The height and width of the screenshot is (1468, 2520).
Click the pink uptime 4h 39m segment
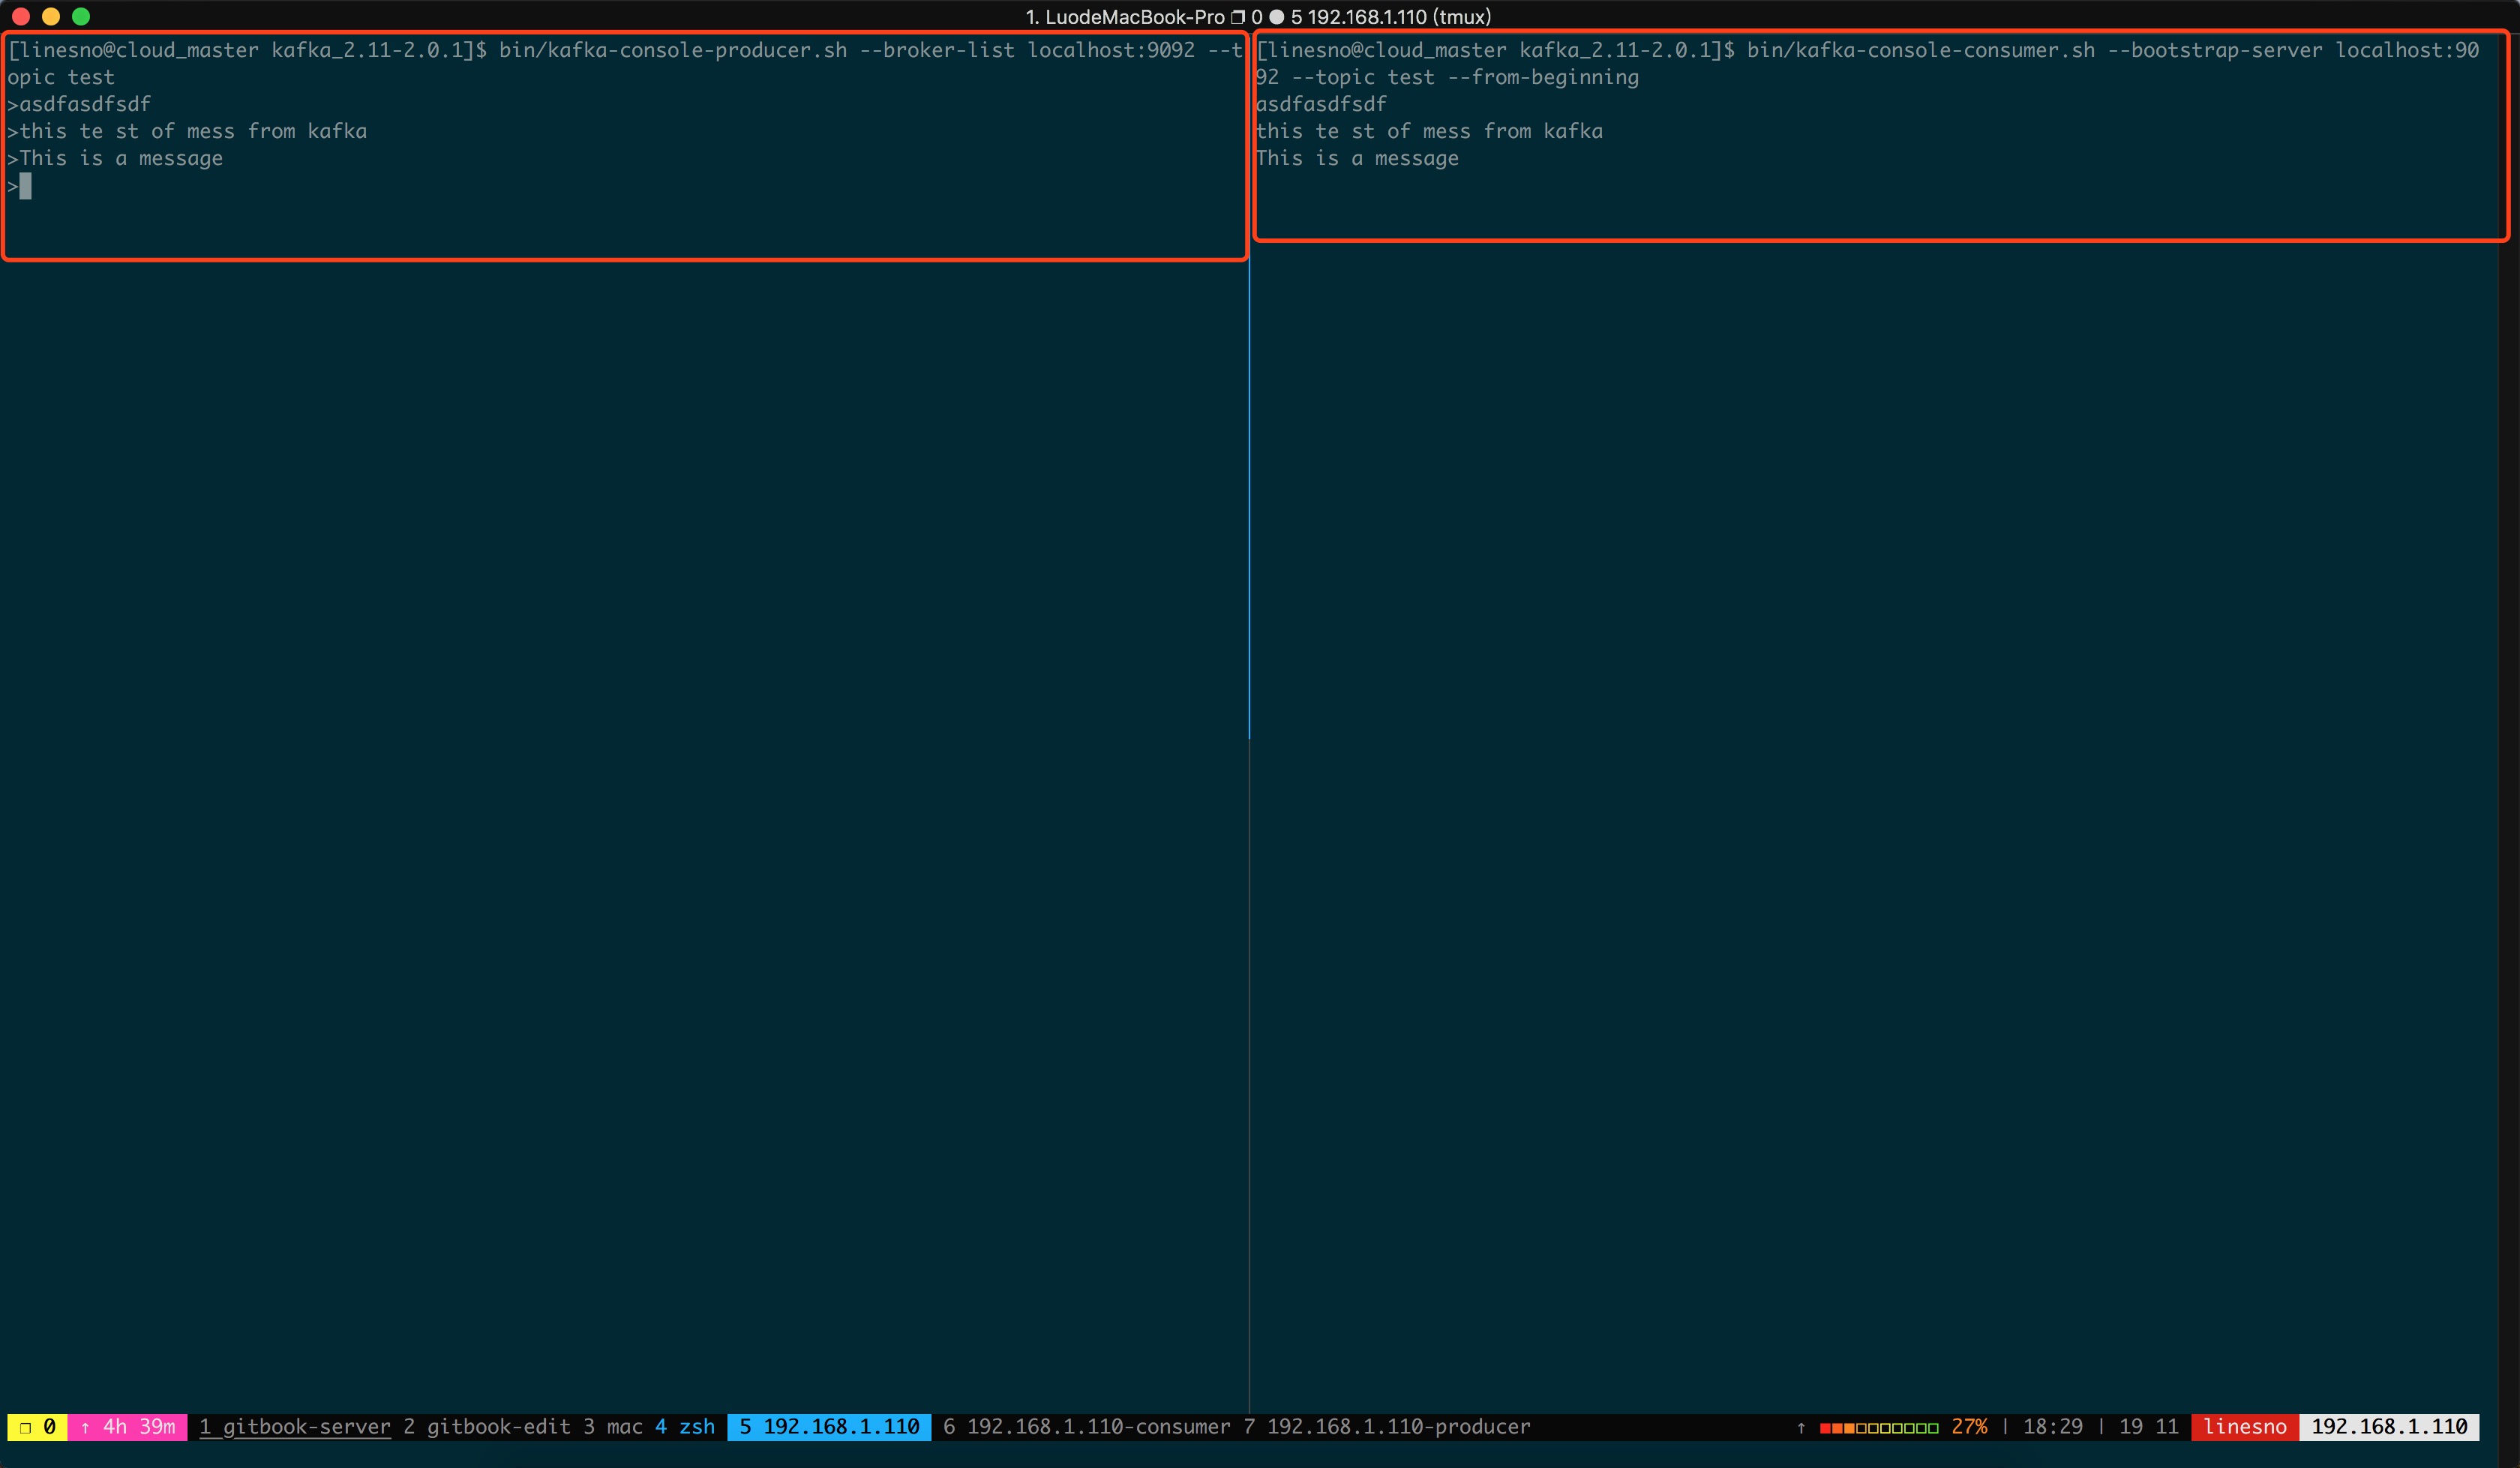tap(128, 1427)
